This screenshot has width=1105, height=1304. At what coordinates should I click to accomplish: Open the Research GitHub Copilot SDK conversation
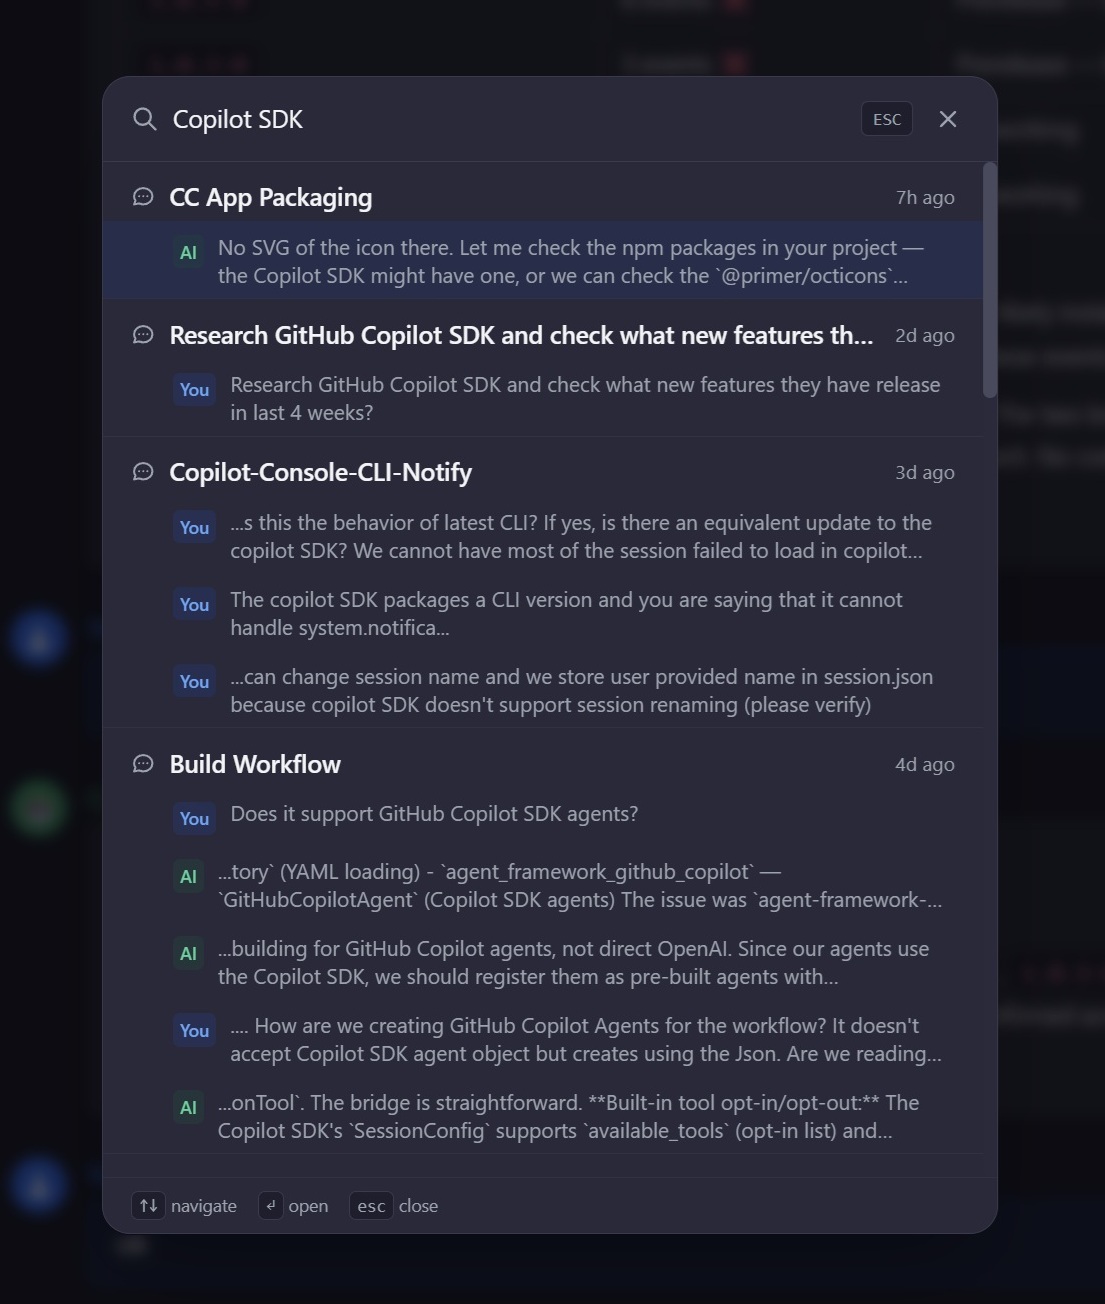[x=520, y=336]
